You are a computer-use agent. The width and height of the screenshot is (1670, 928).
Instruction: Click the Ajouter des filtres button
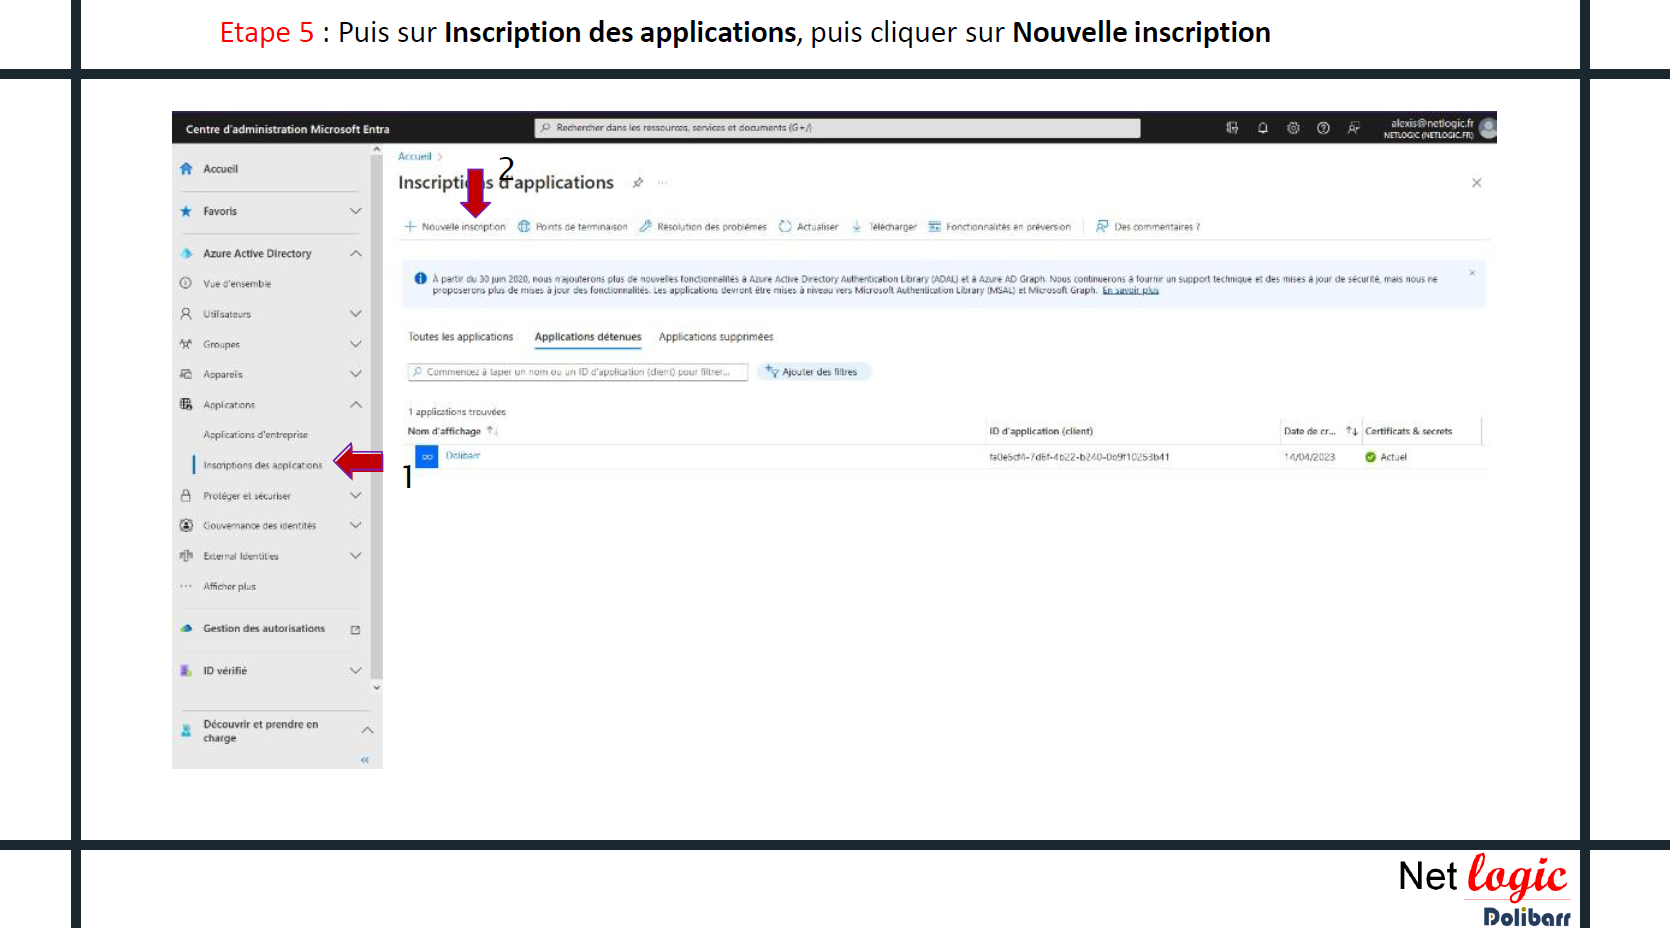point(812,372)
